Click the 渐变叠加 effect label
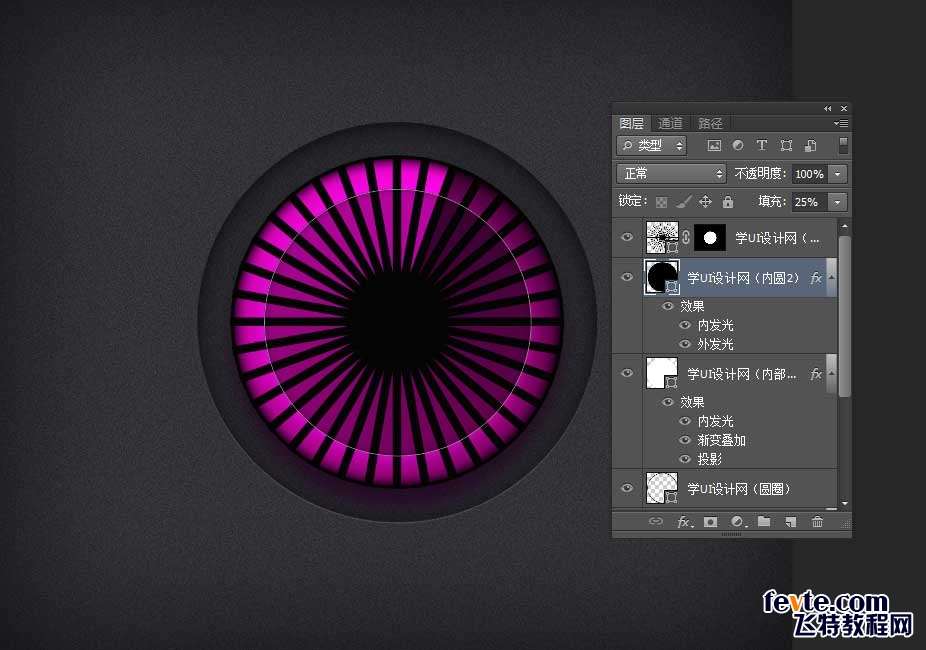 click(x=721, y=440)
